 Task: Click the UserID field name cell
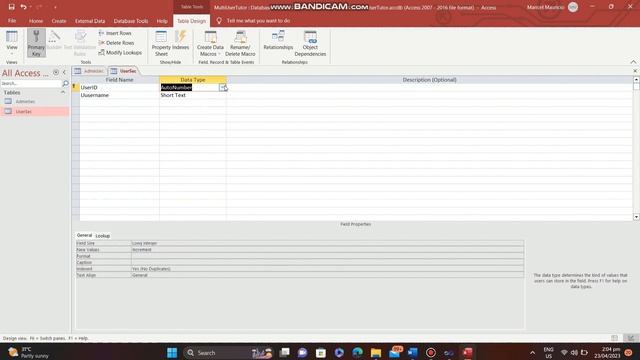coord(119,87)
